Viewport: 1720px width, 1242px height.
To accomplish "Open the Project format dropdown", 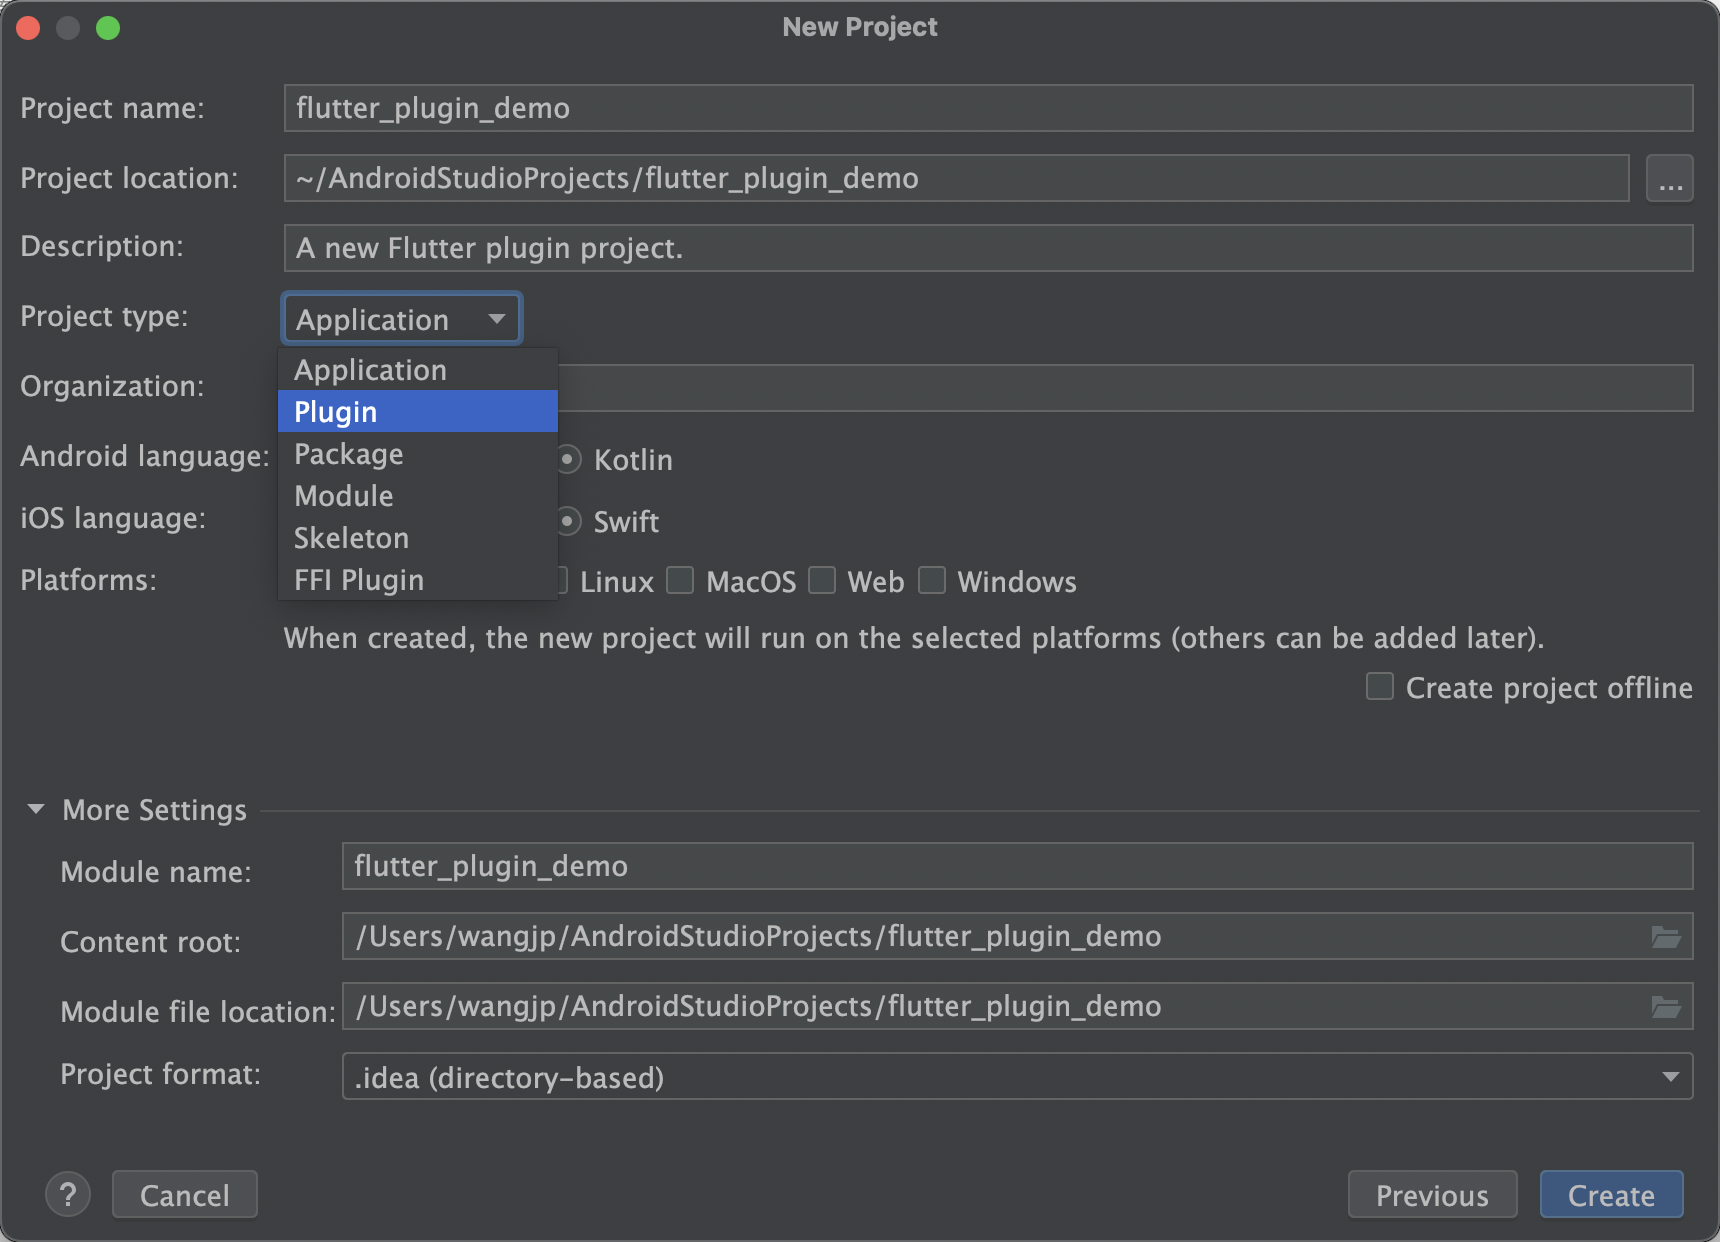I will 1671,1077.
